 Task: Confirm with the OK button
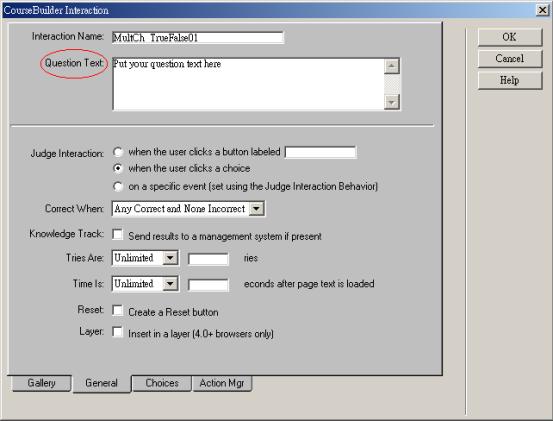(510, 37)
